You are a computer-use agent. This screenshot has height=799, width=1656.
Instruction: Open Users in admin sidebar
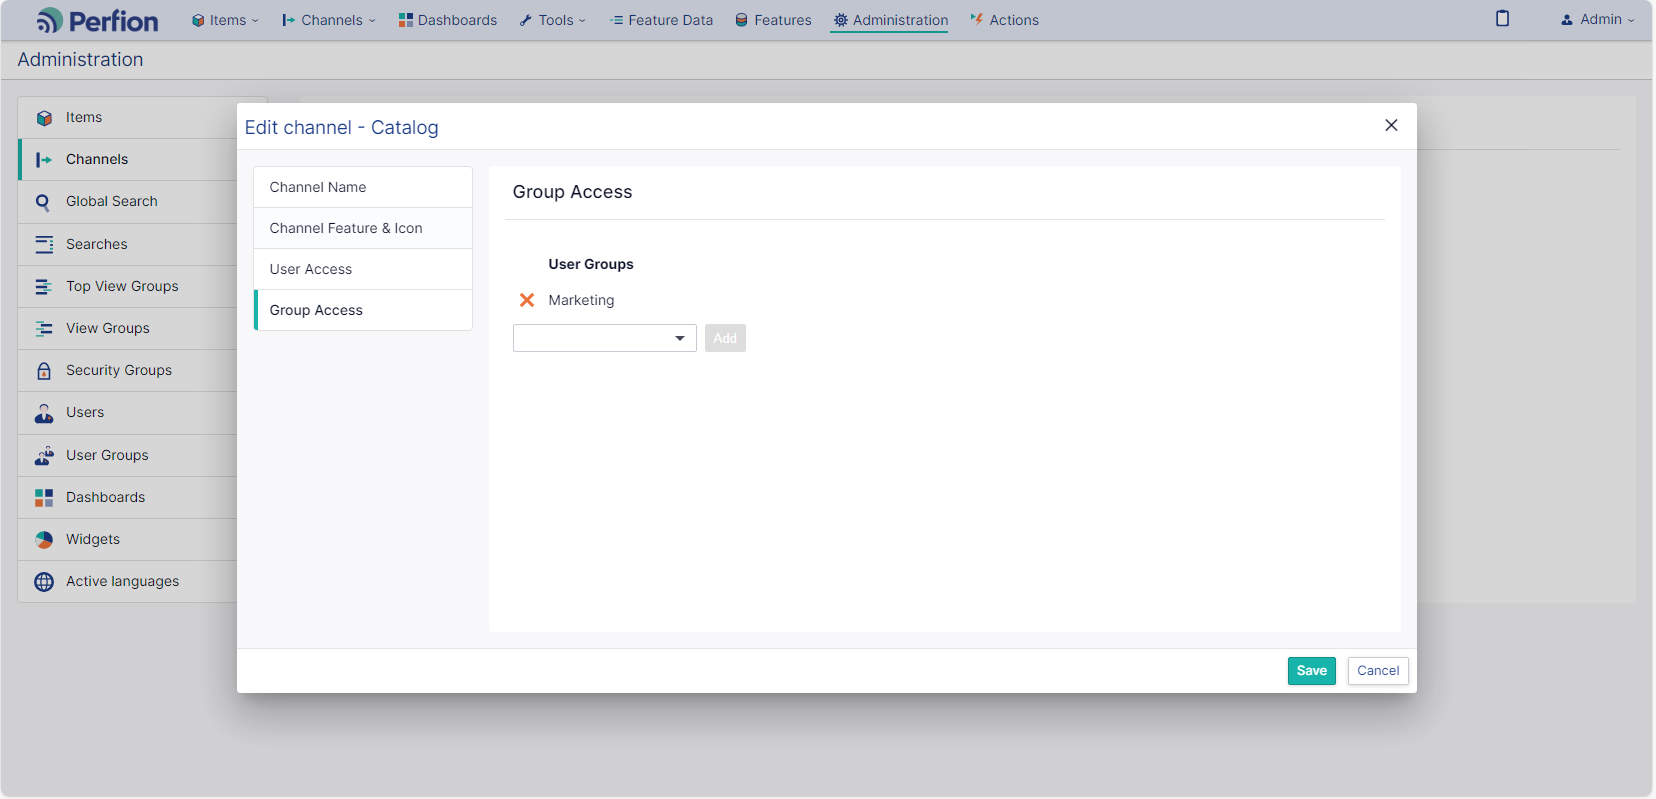point(127,412)
